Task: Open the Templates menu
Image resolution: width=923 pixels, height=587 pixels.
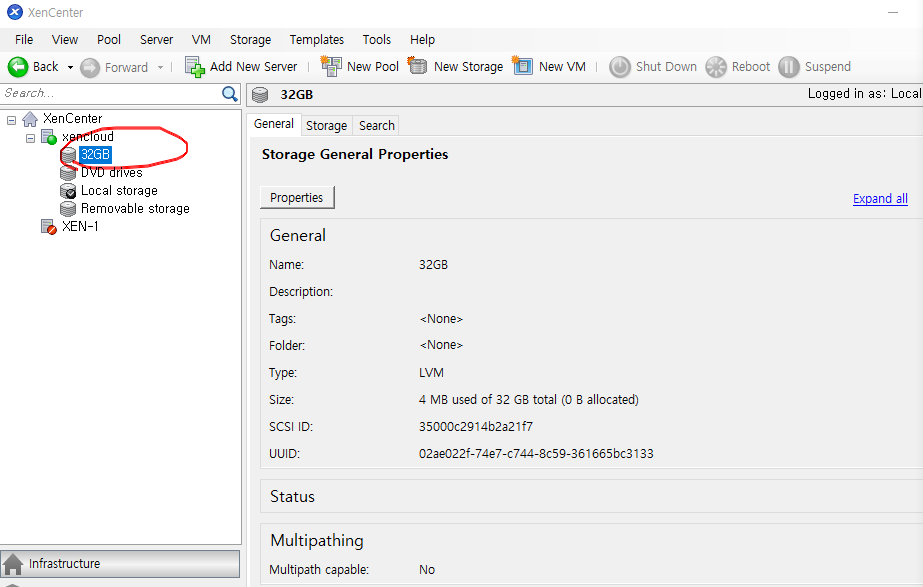Action: pos(317,39)
